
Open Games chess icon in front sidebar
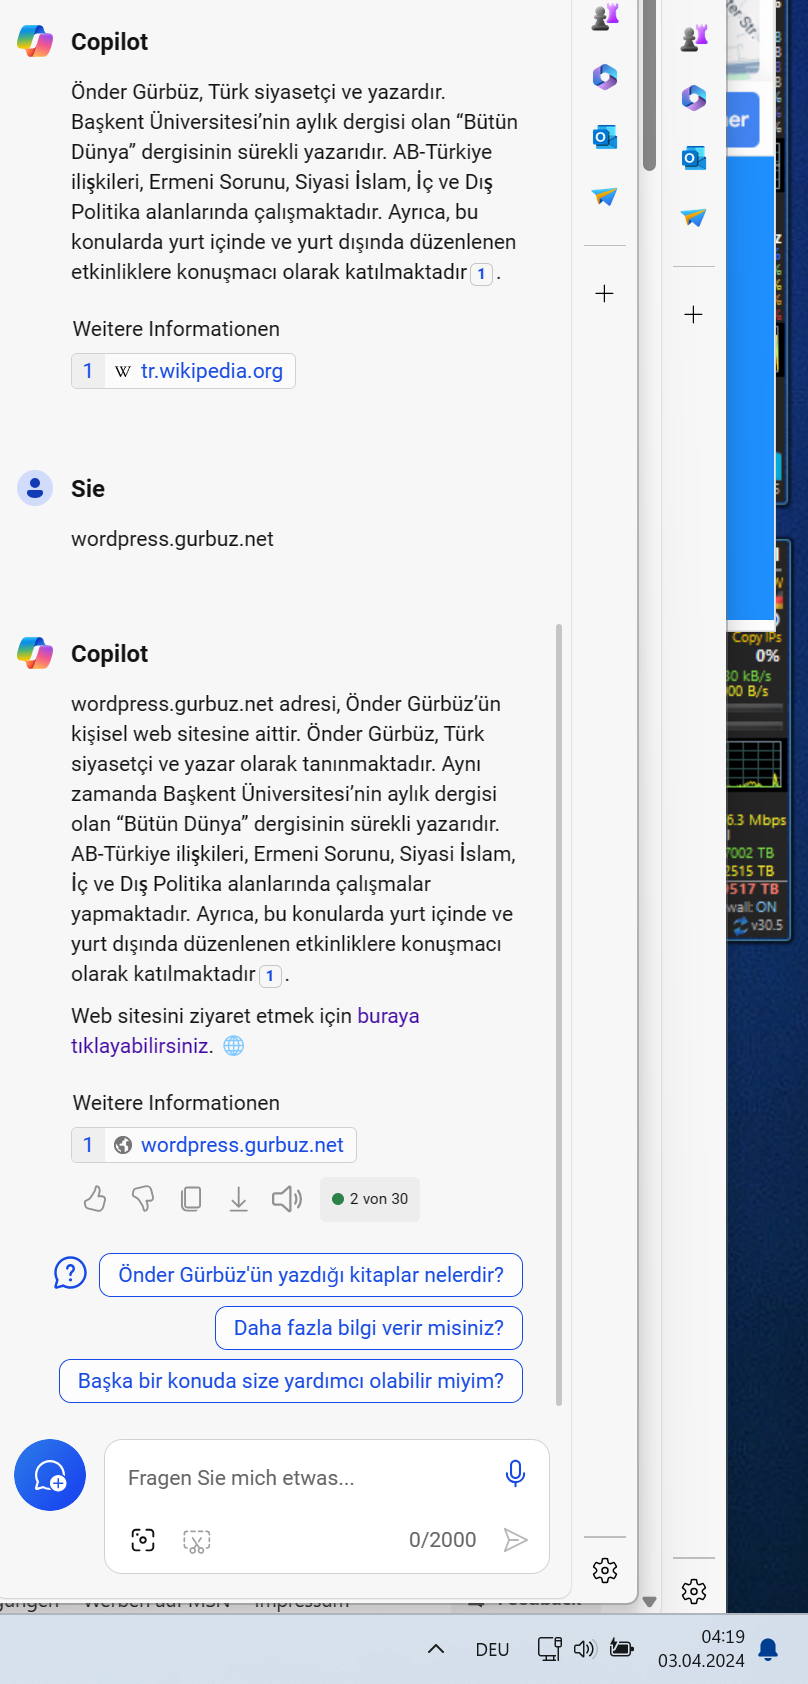[x=605, y=17]
